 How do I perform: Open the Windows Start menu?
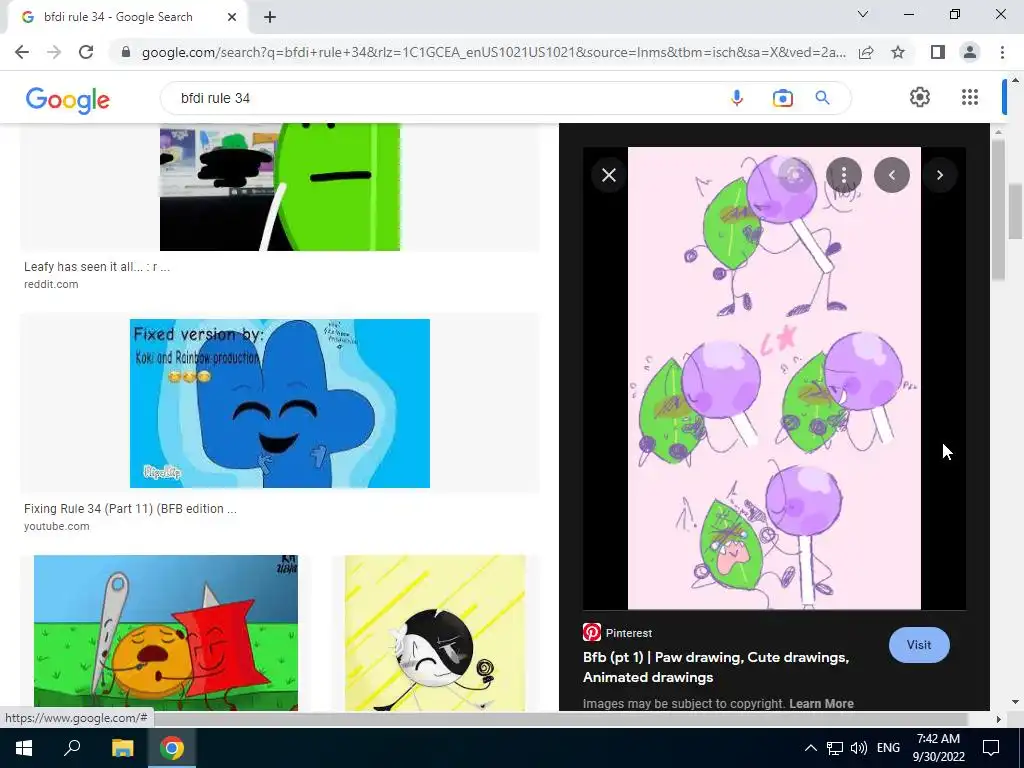pyautogui.click(x=24, y=748)
